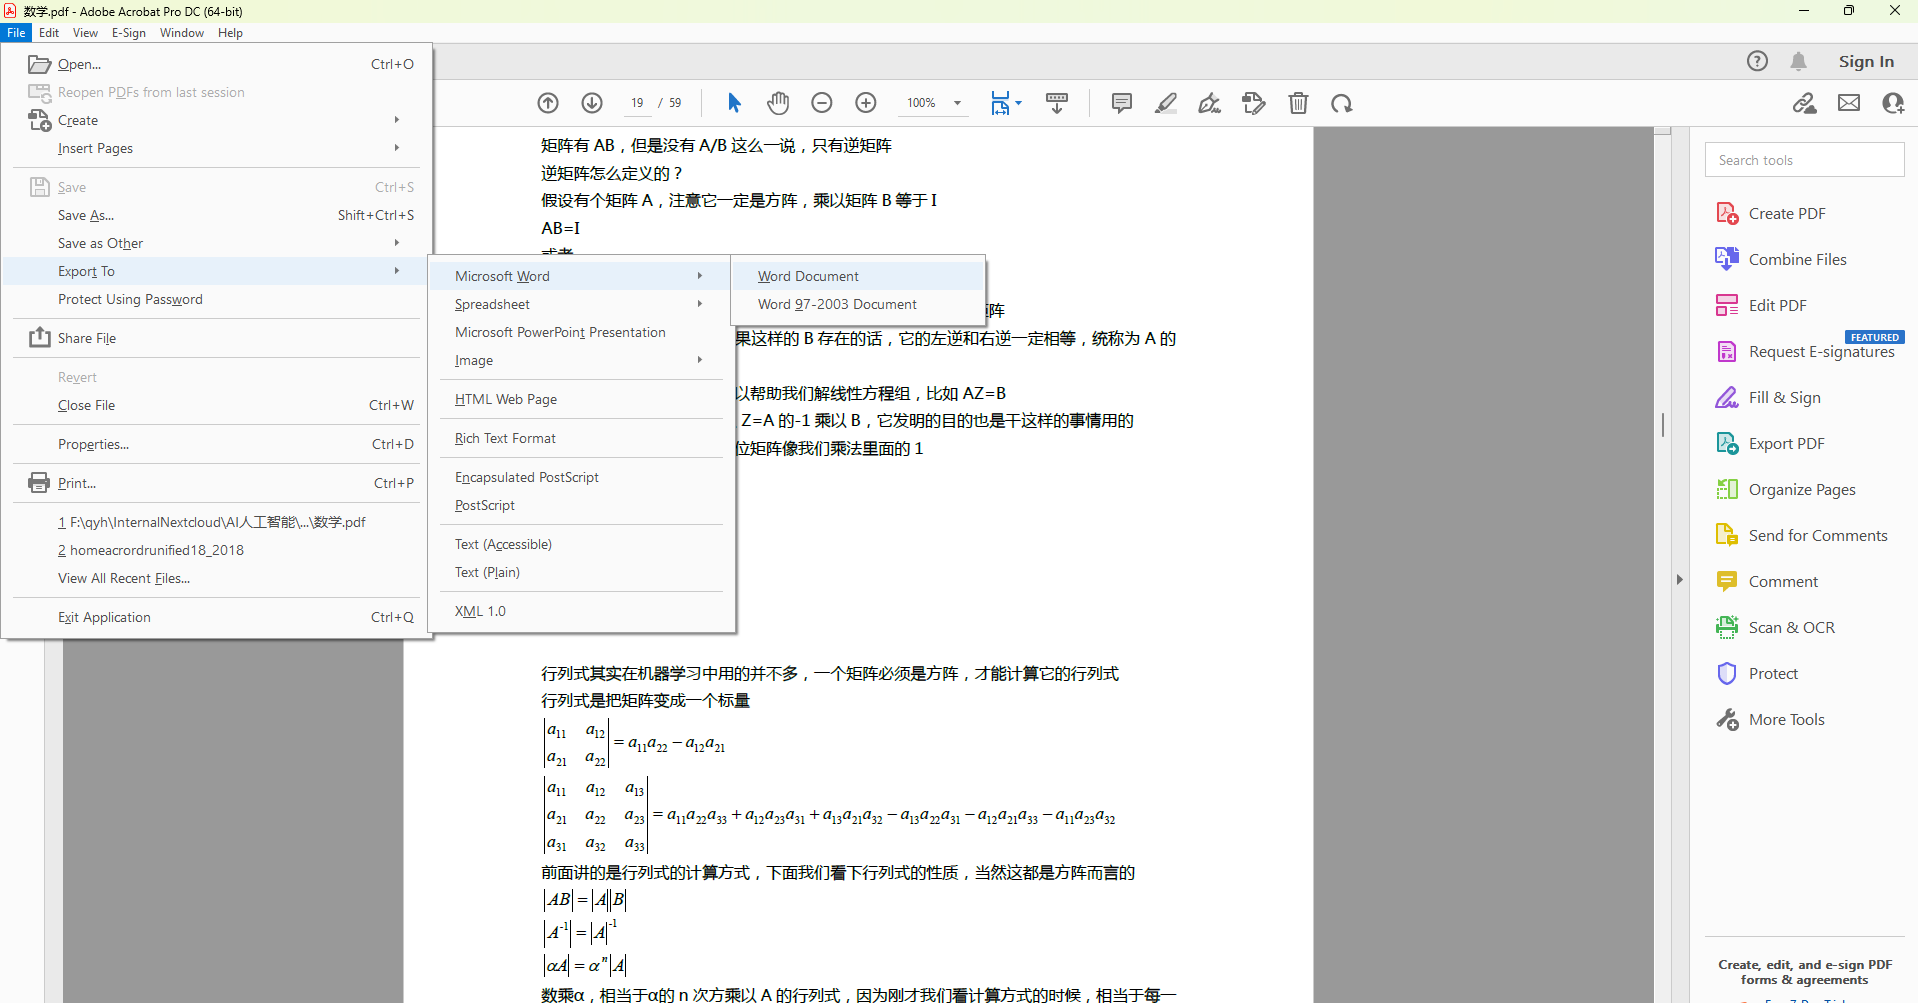Image resolution: width=1918 pixels, height=1003 pixels.
Task: Click the next page down-arrow icon
Action: point(592,103)
